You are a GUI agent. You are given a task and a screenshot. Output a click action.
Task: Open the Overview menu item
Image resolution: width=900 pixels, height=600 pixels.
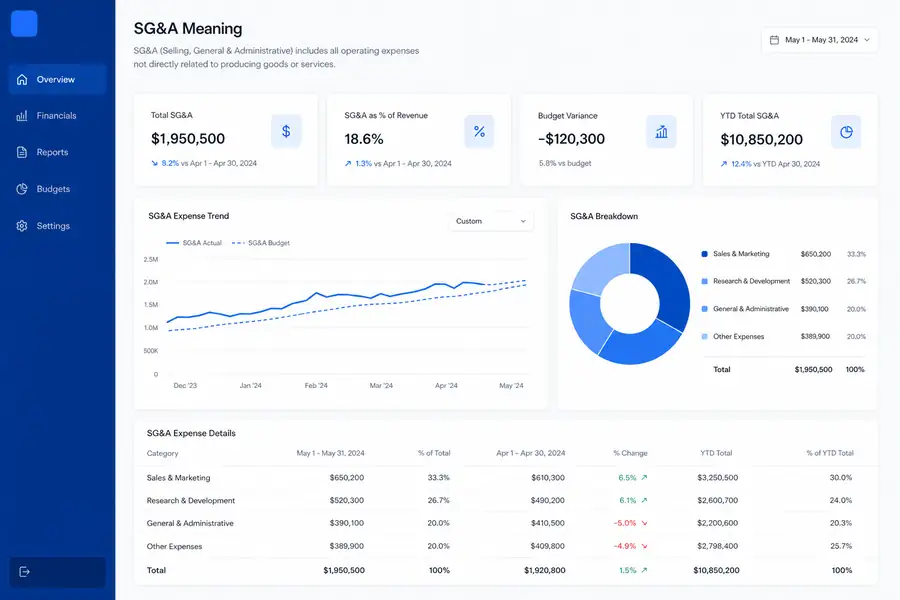point(57,79)
